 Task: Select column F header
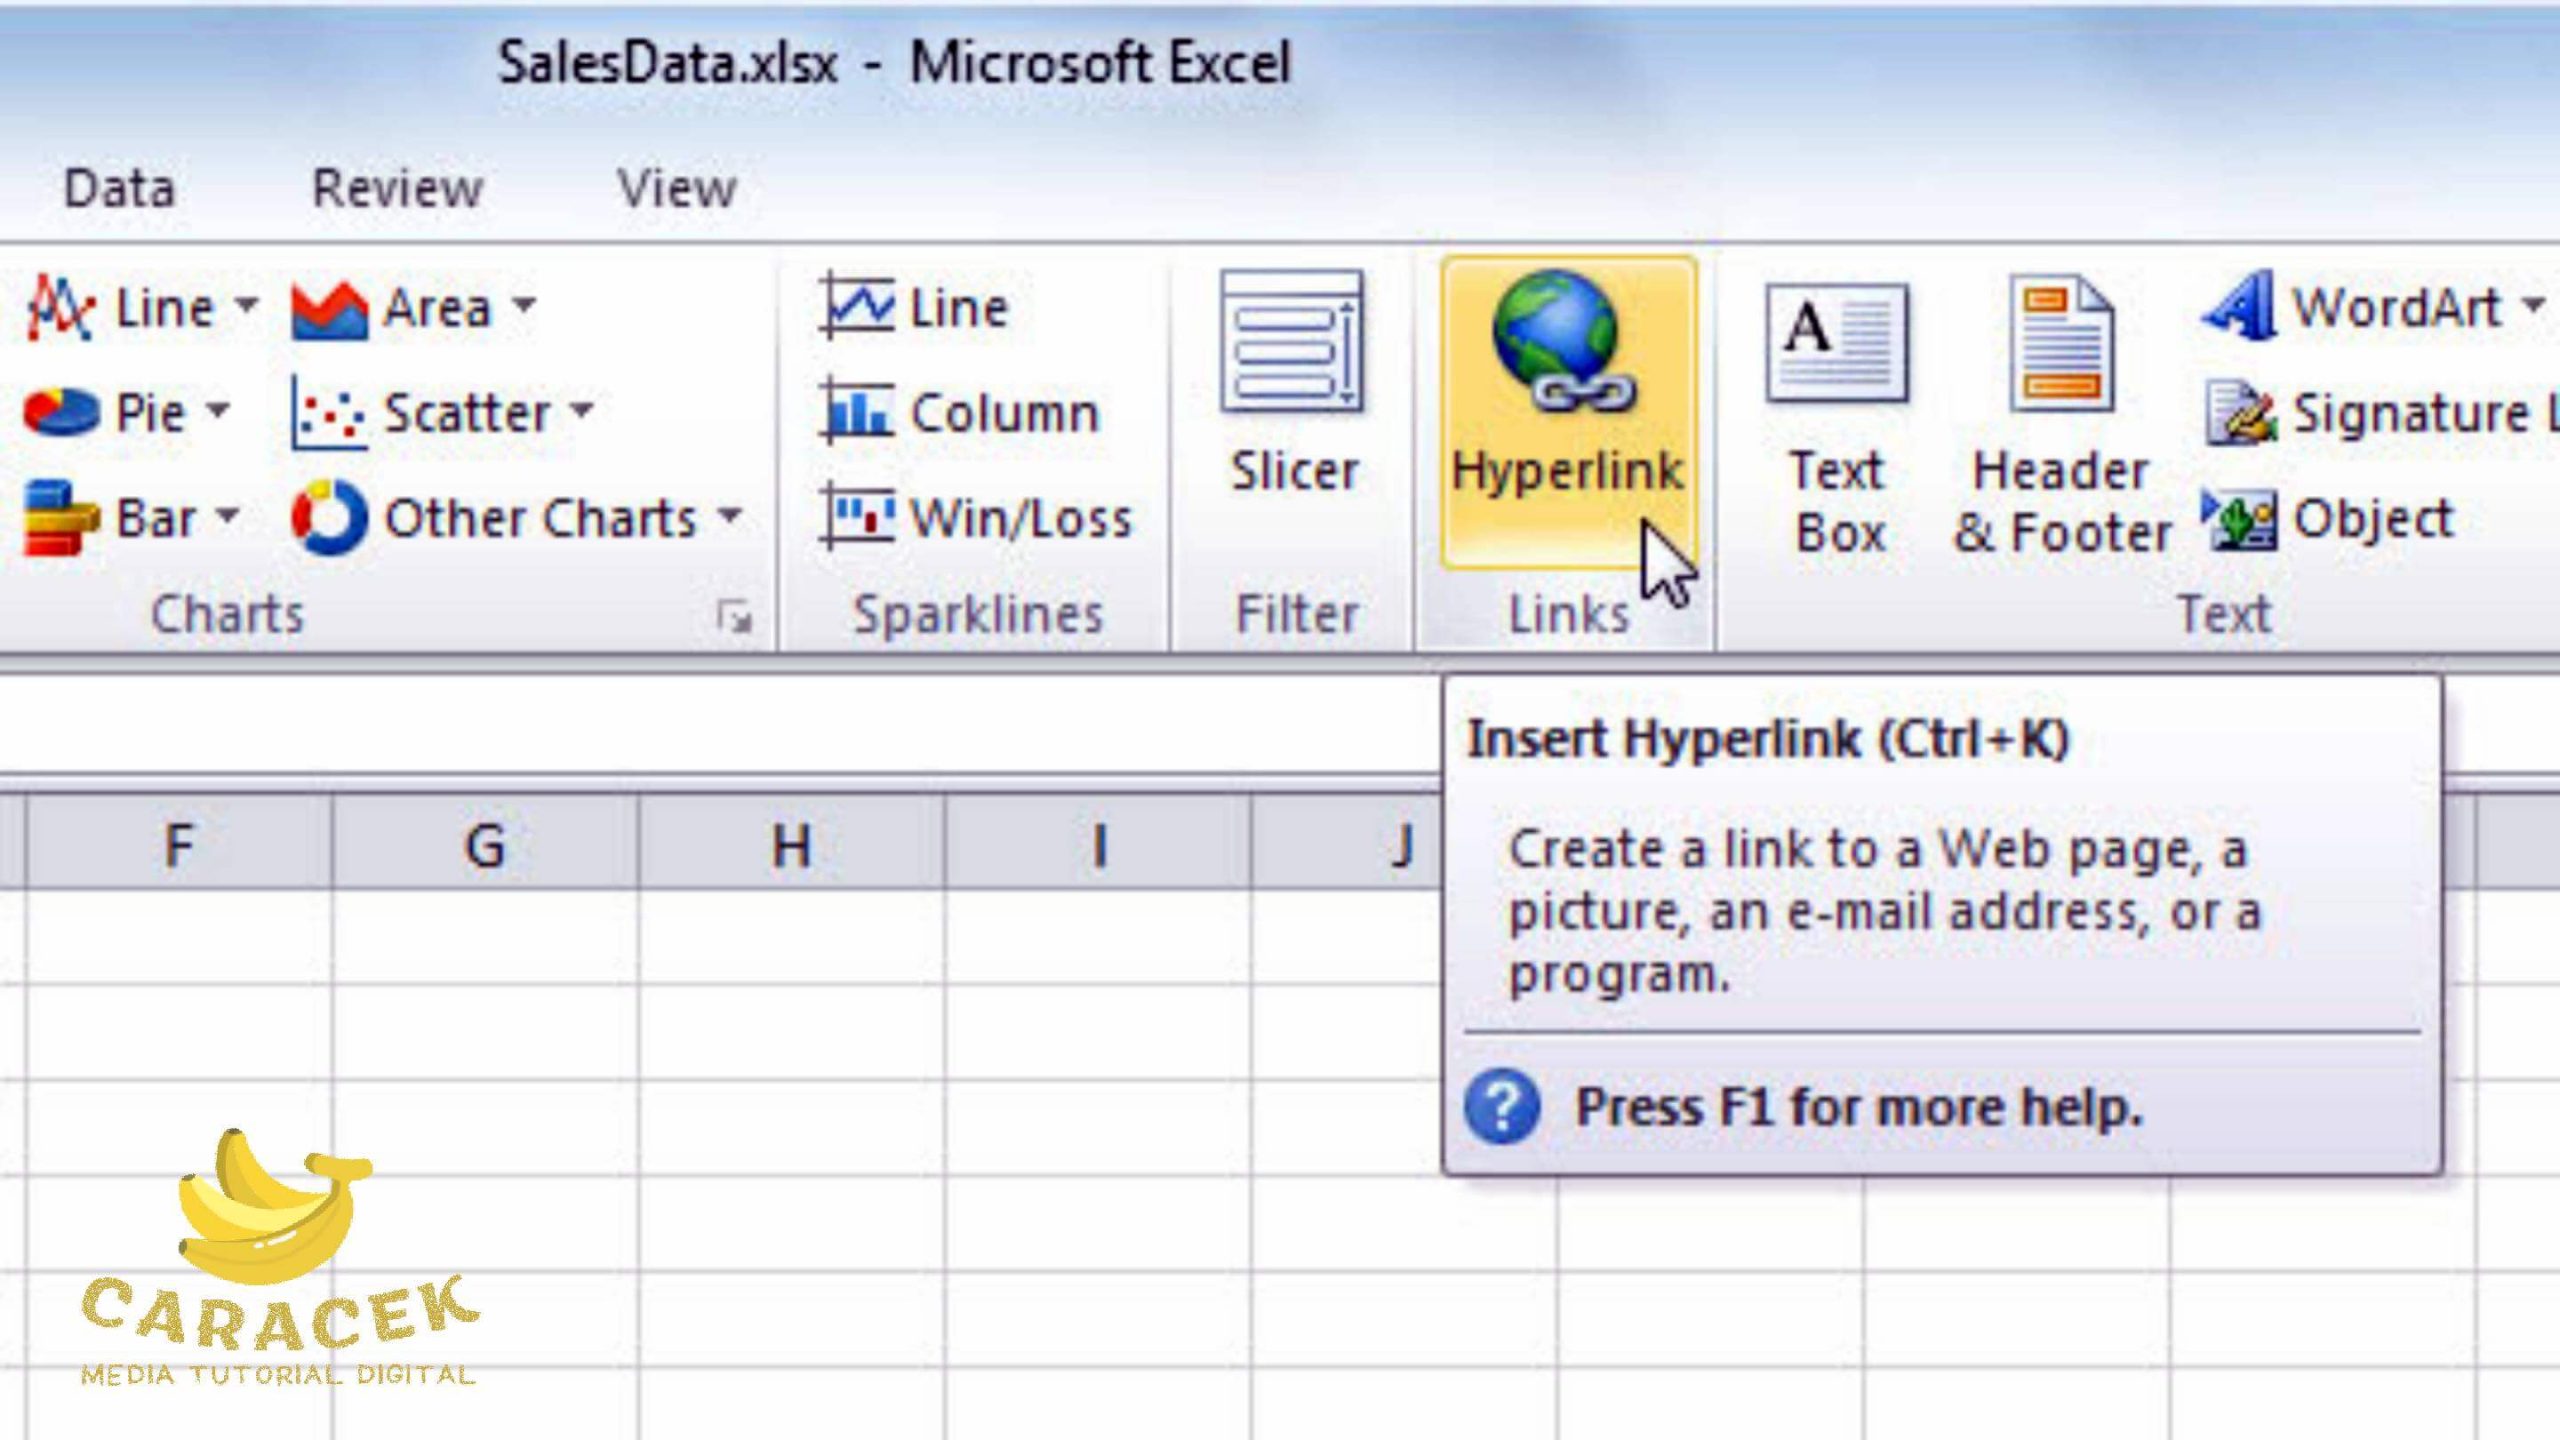click(179, 842)
